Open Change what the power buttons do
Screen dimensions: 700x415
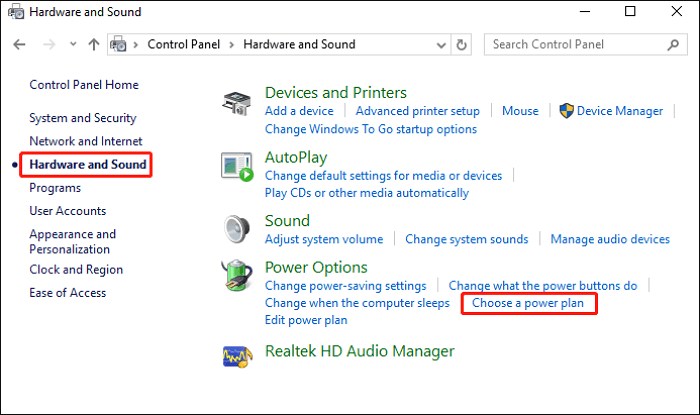tap(542, 286)
